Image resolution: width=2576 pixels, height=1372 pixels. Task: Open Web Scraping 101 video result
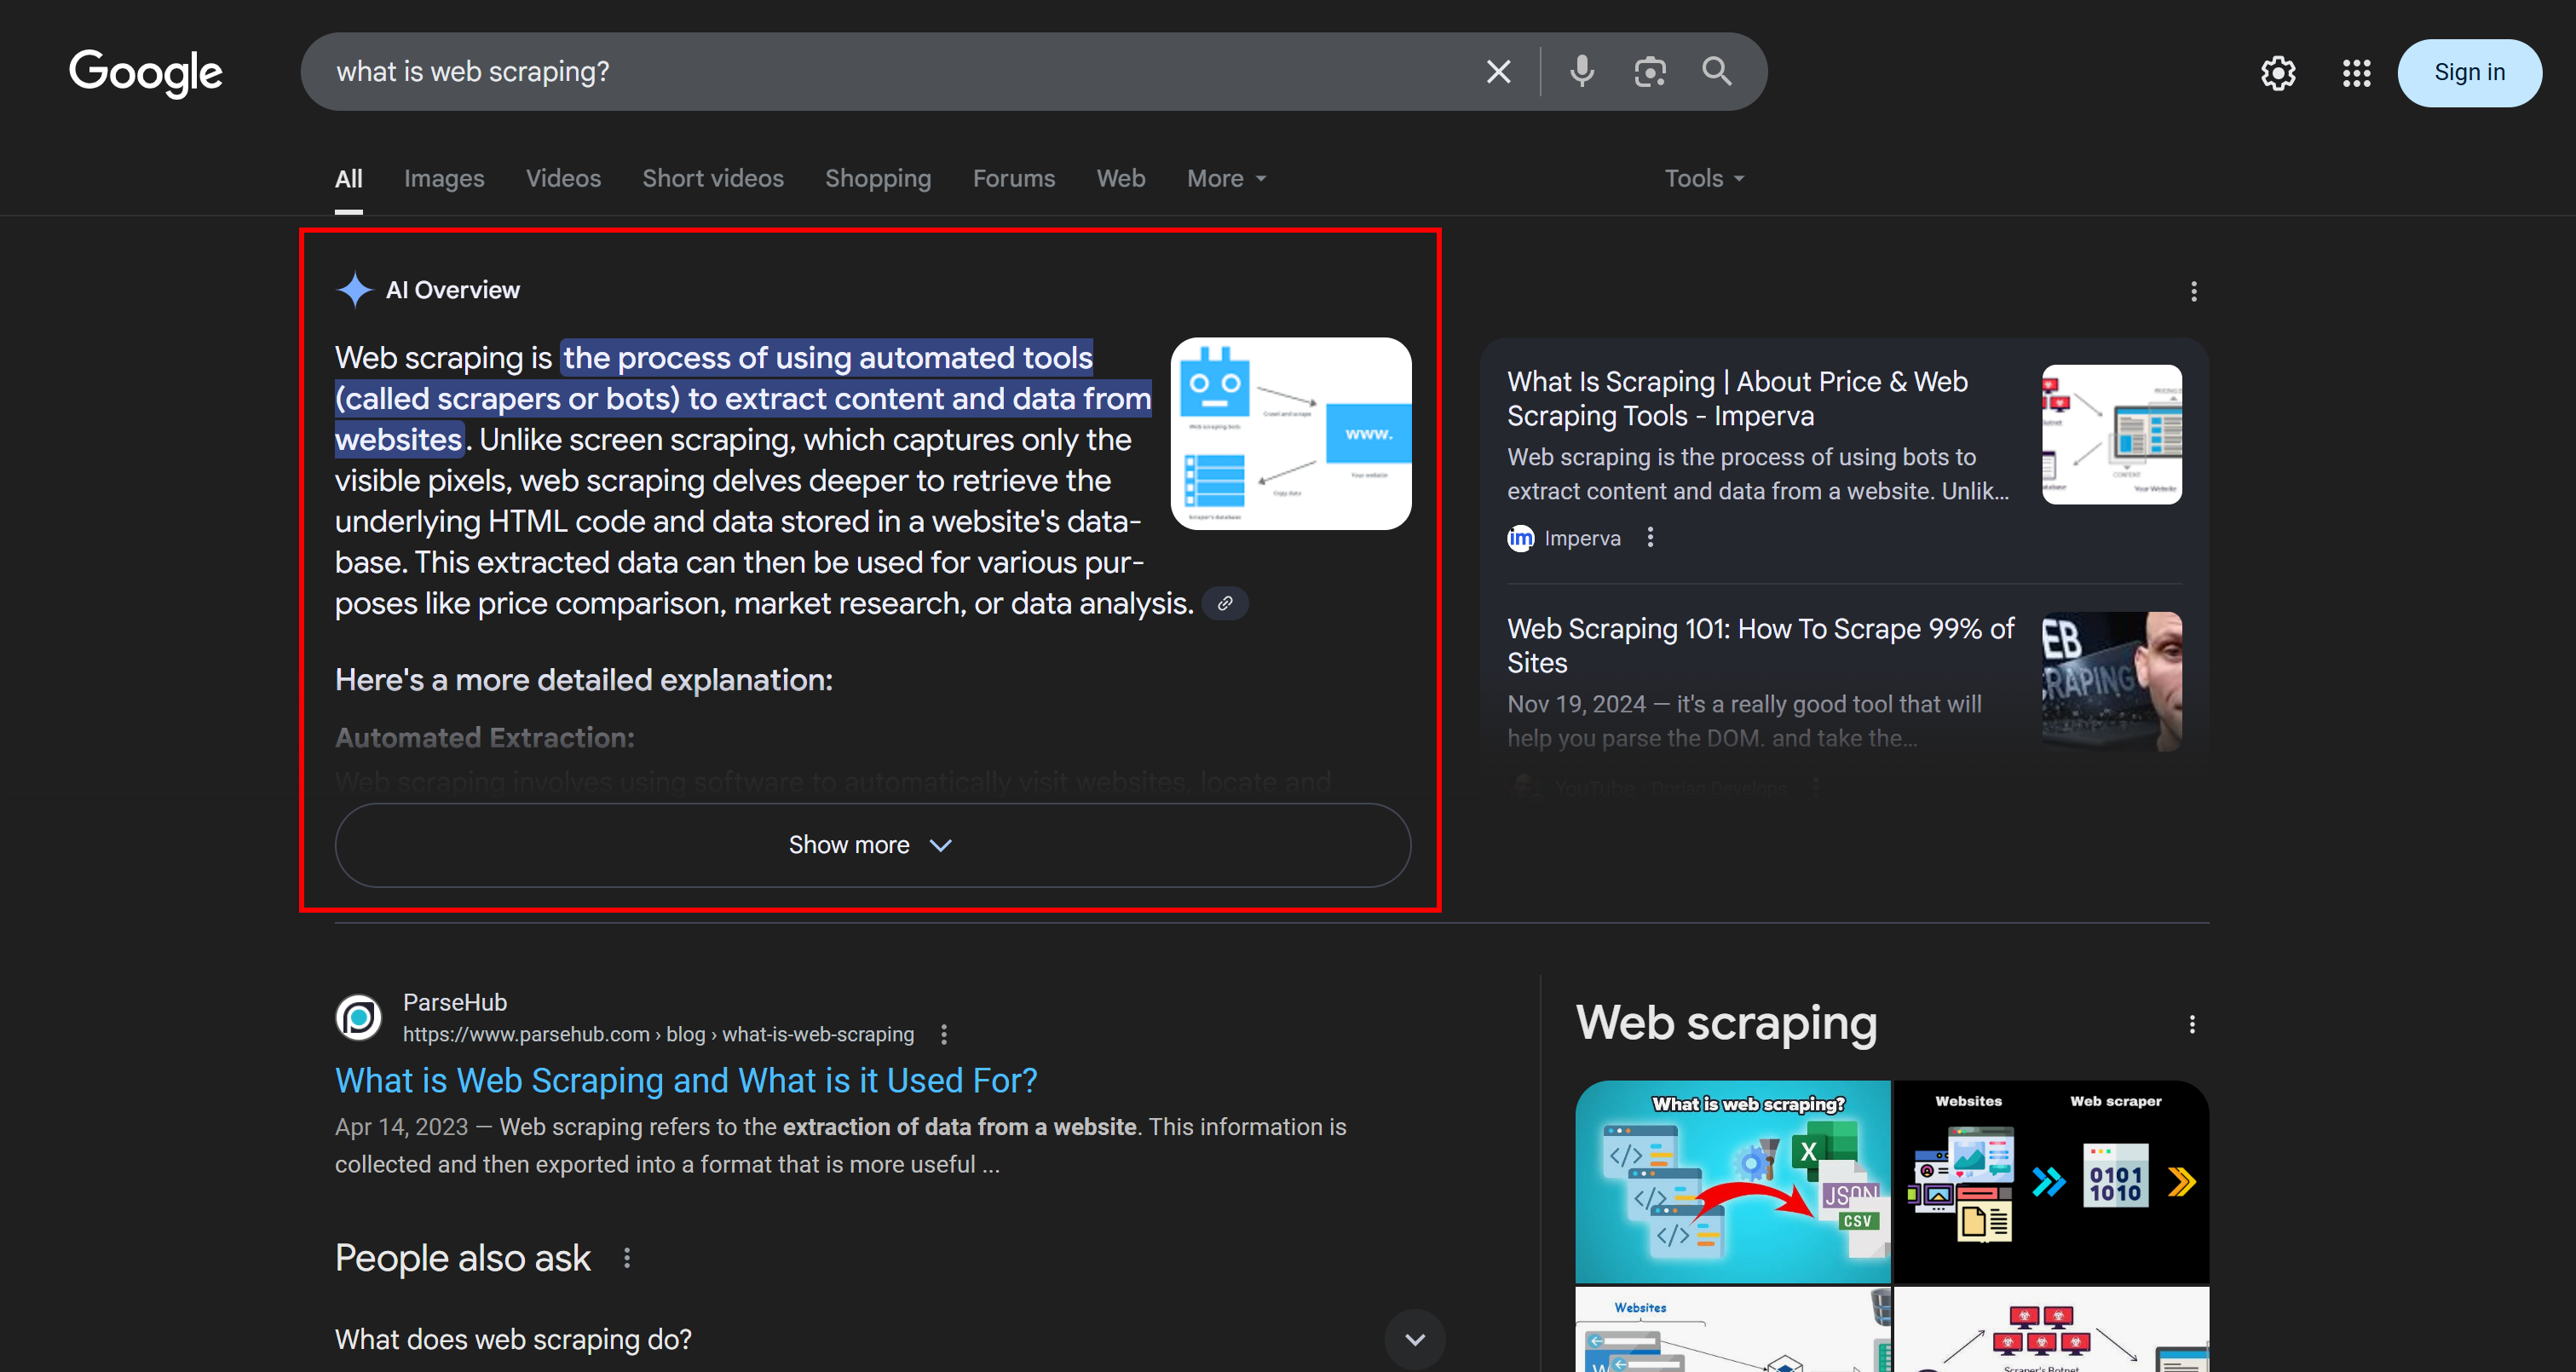[1760, 646]
